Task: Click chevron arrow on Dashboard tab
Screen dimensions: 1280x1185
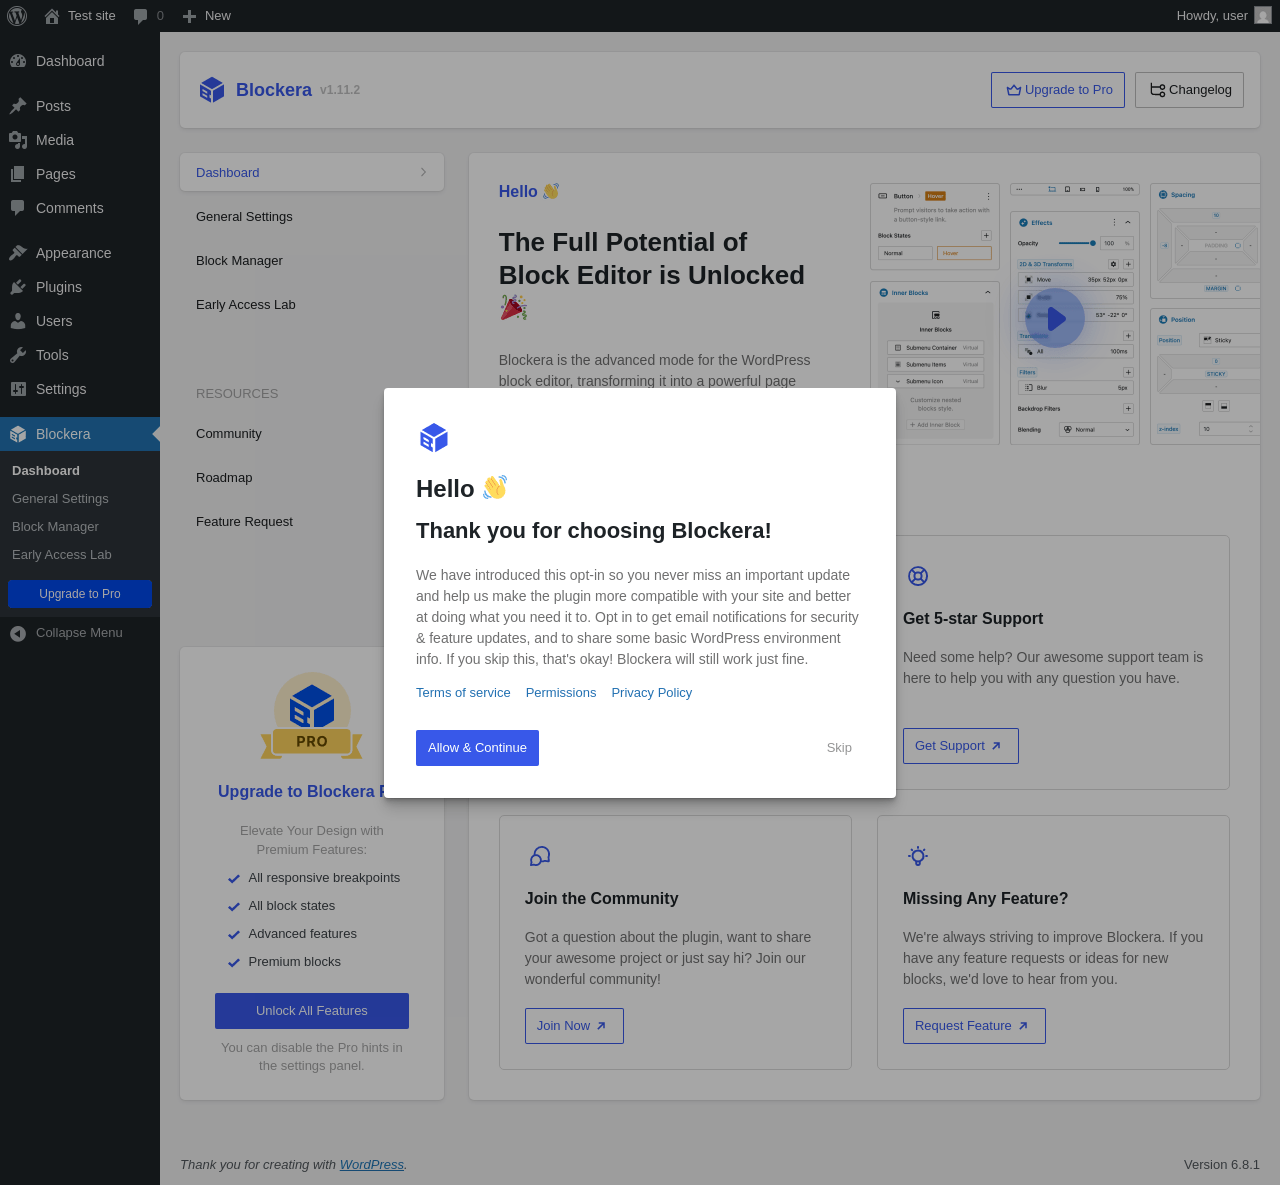Action: pos(424,173)
